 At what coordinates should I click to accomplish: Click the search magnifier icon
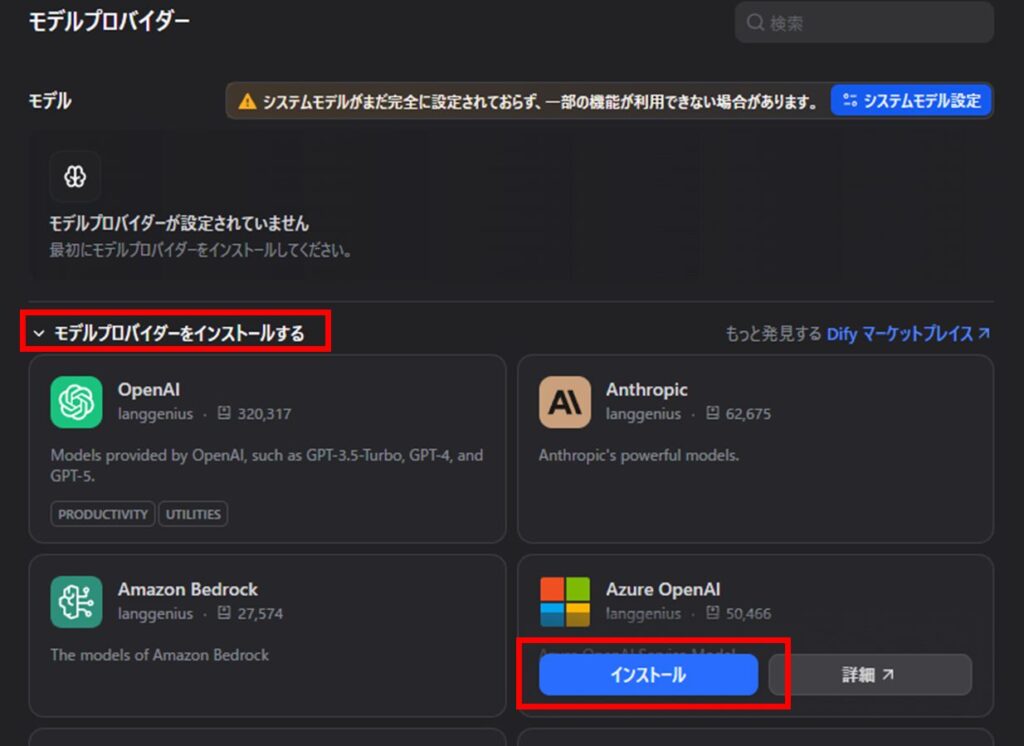click(x=755, y=23)
